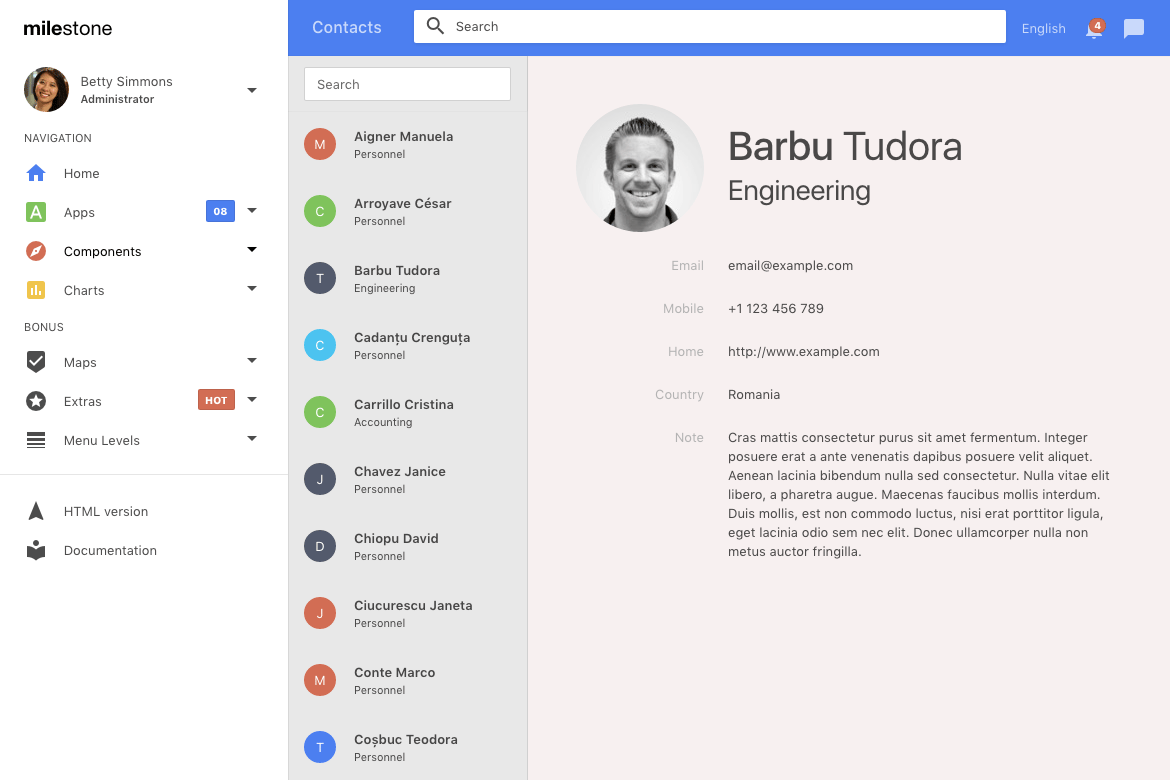
Task: Click Carrillo Cristina's green C avatar
Action: click(x=320, y=412)
